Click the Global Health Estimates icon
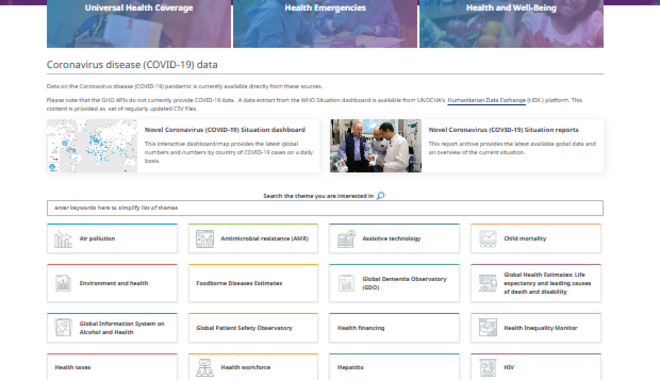Image resolution: width=660 pixels, height=380 pixels. point(487,283)
